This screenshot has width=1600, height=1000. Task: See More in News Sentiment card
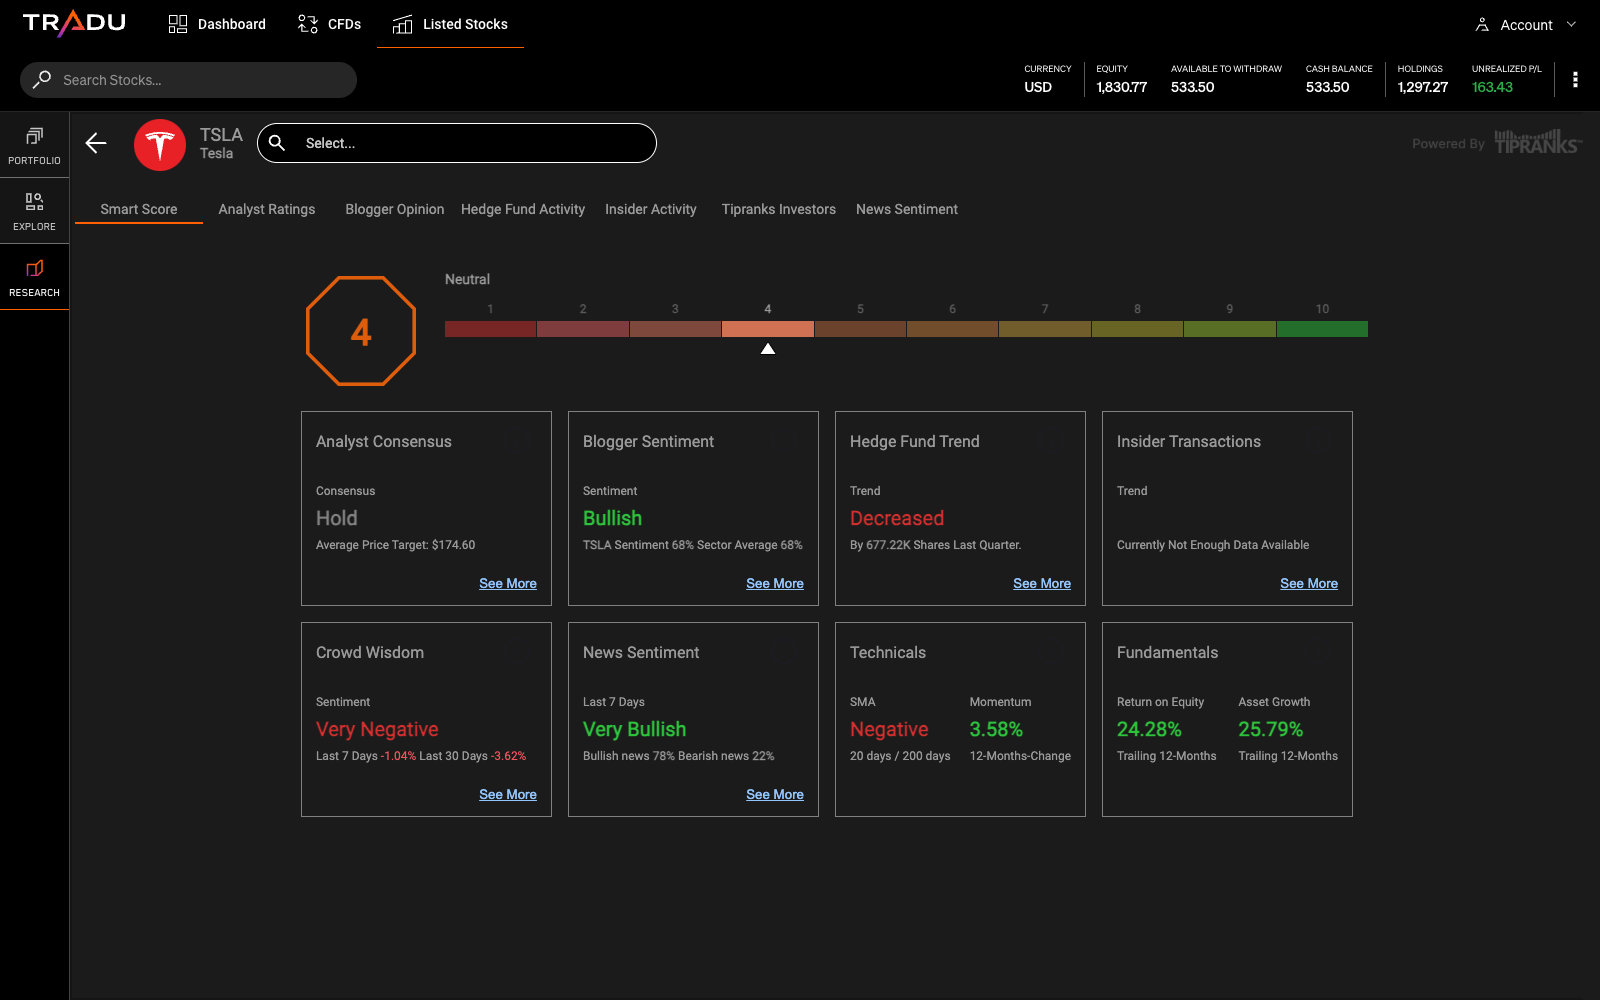click(x=775, y=795)
